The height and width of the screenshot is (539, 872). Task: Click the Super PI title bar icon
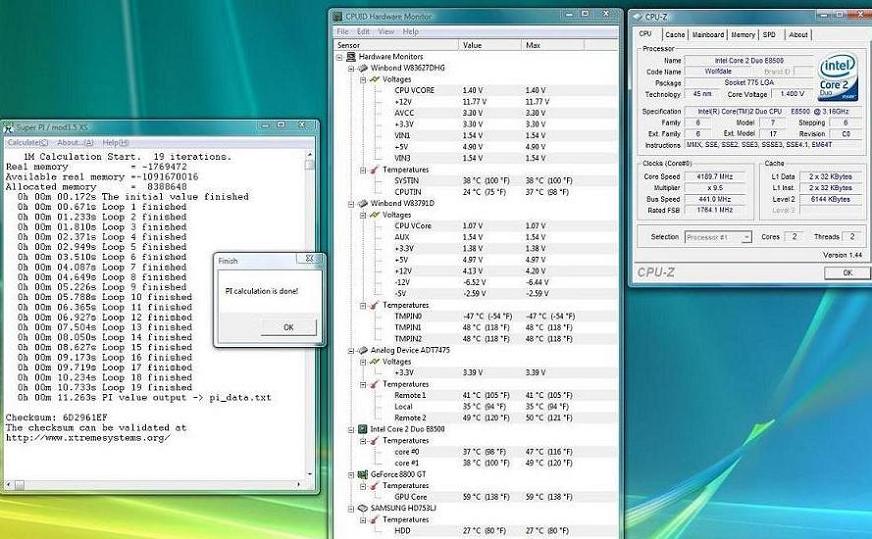9,128
